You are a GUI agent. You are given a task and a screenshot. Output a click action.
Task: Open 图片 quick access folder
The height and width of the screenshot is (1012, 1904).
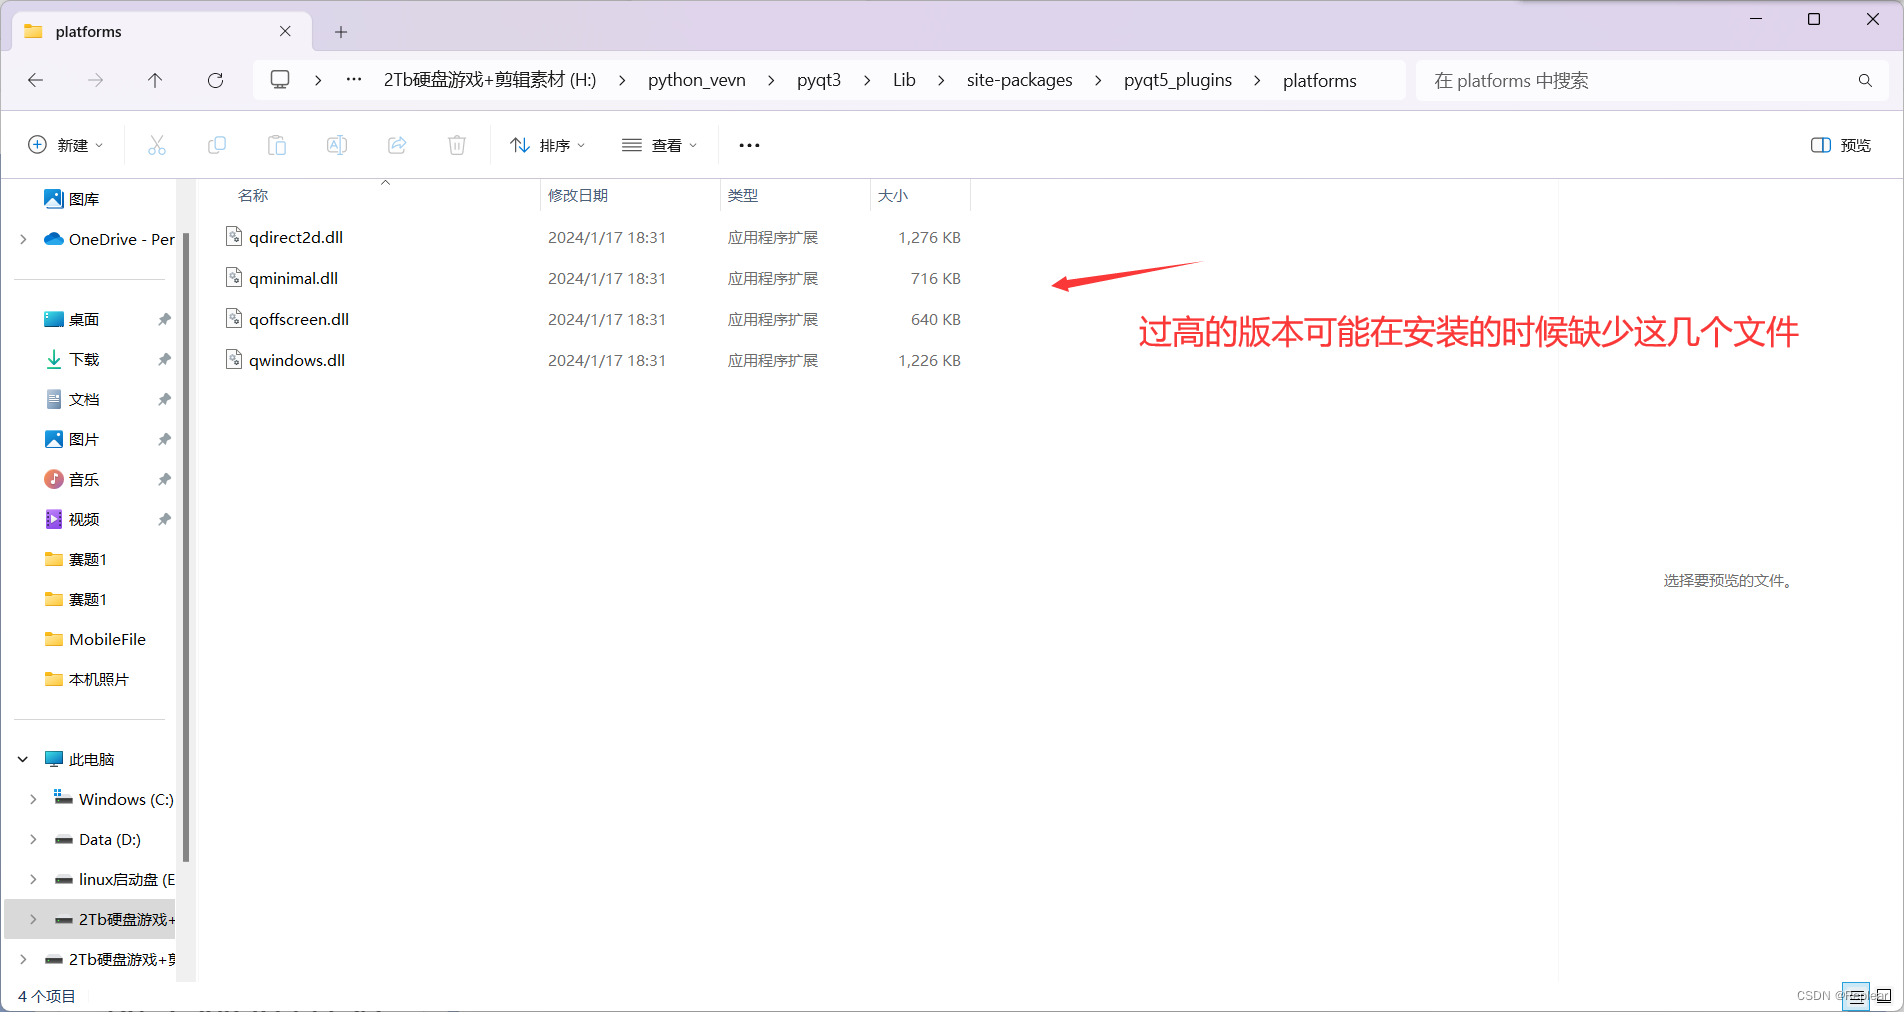tap(72, 439)
